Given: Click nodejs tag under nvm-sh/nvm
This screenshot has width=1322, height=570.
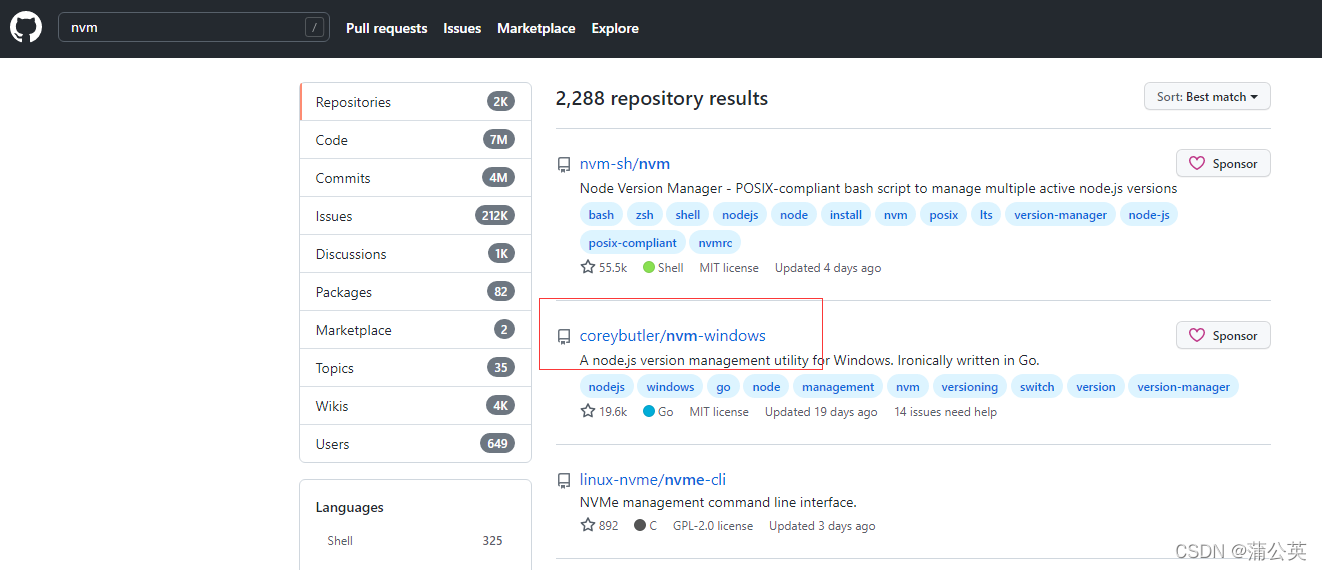Looking at the screenshot, I should point(740,215).
